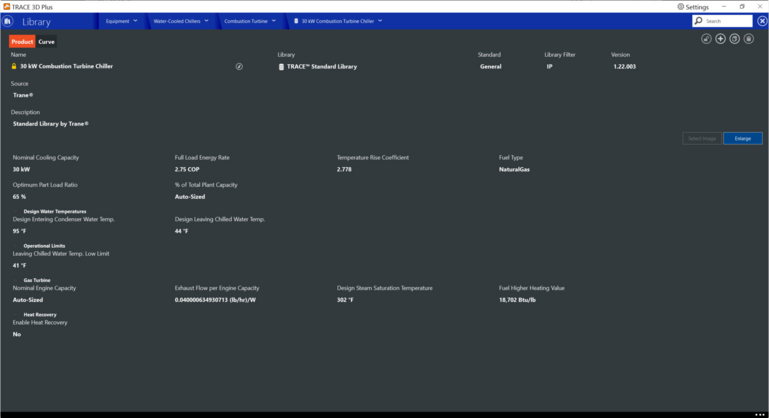Click the TRACE 3D Plus app logo
This screenshot has height=418, width=769.
(x=6, y=6)
